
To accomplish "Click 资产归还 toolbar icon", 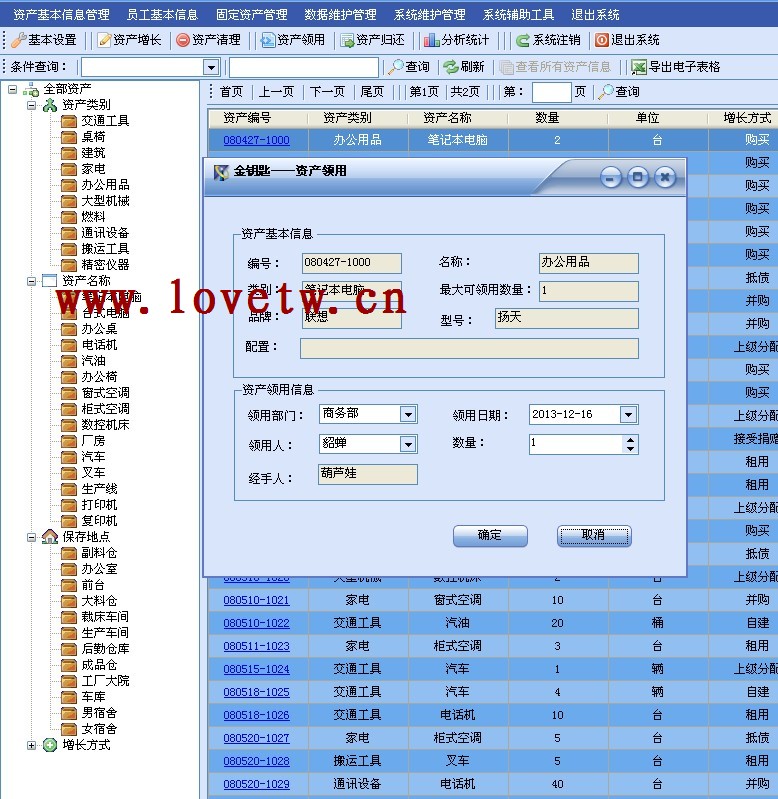I will coord(347,40).
